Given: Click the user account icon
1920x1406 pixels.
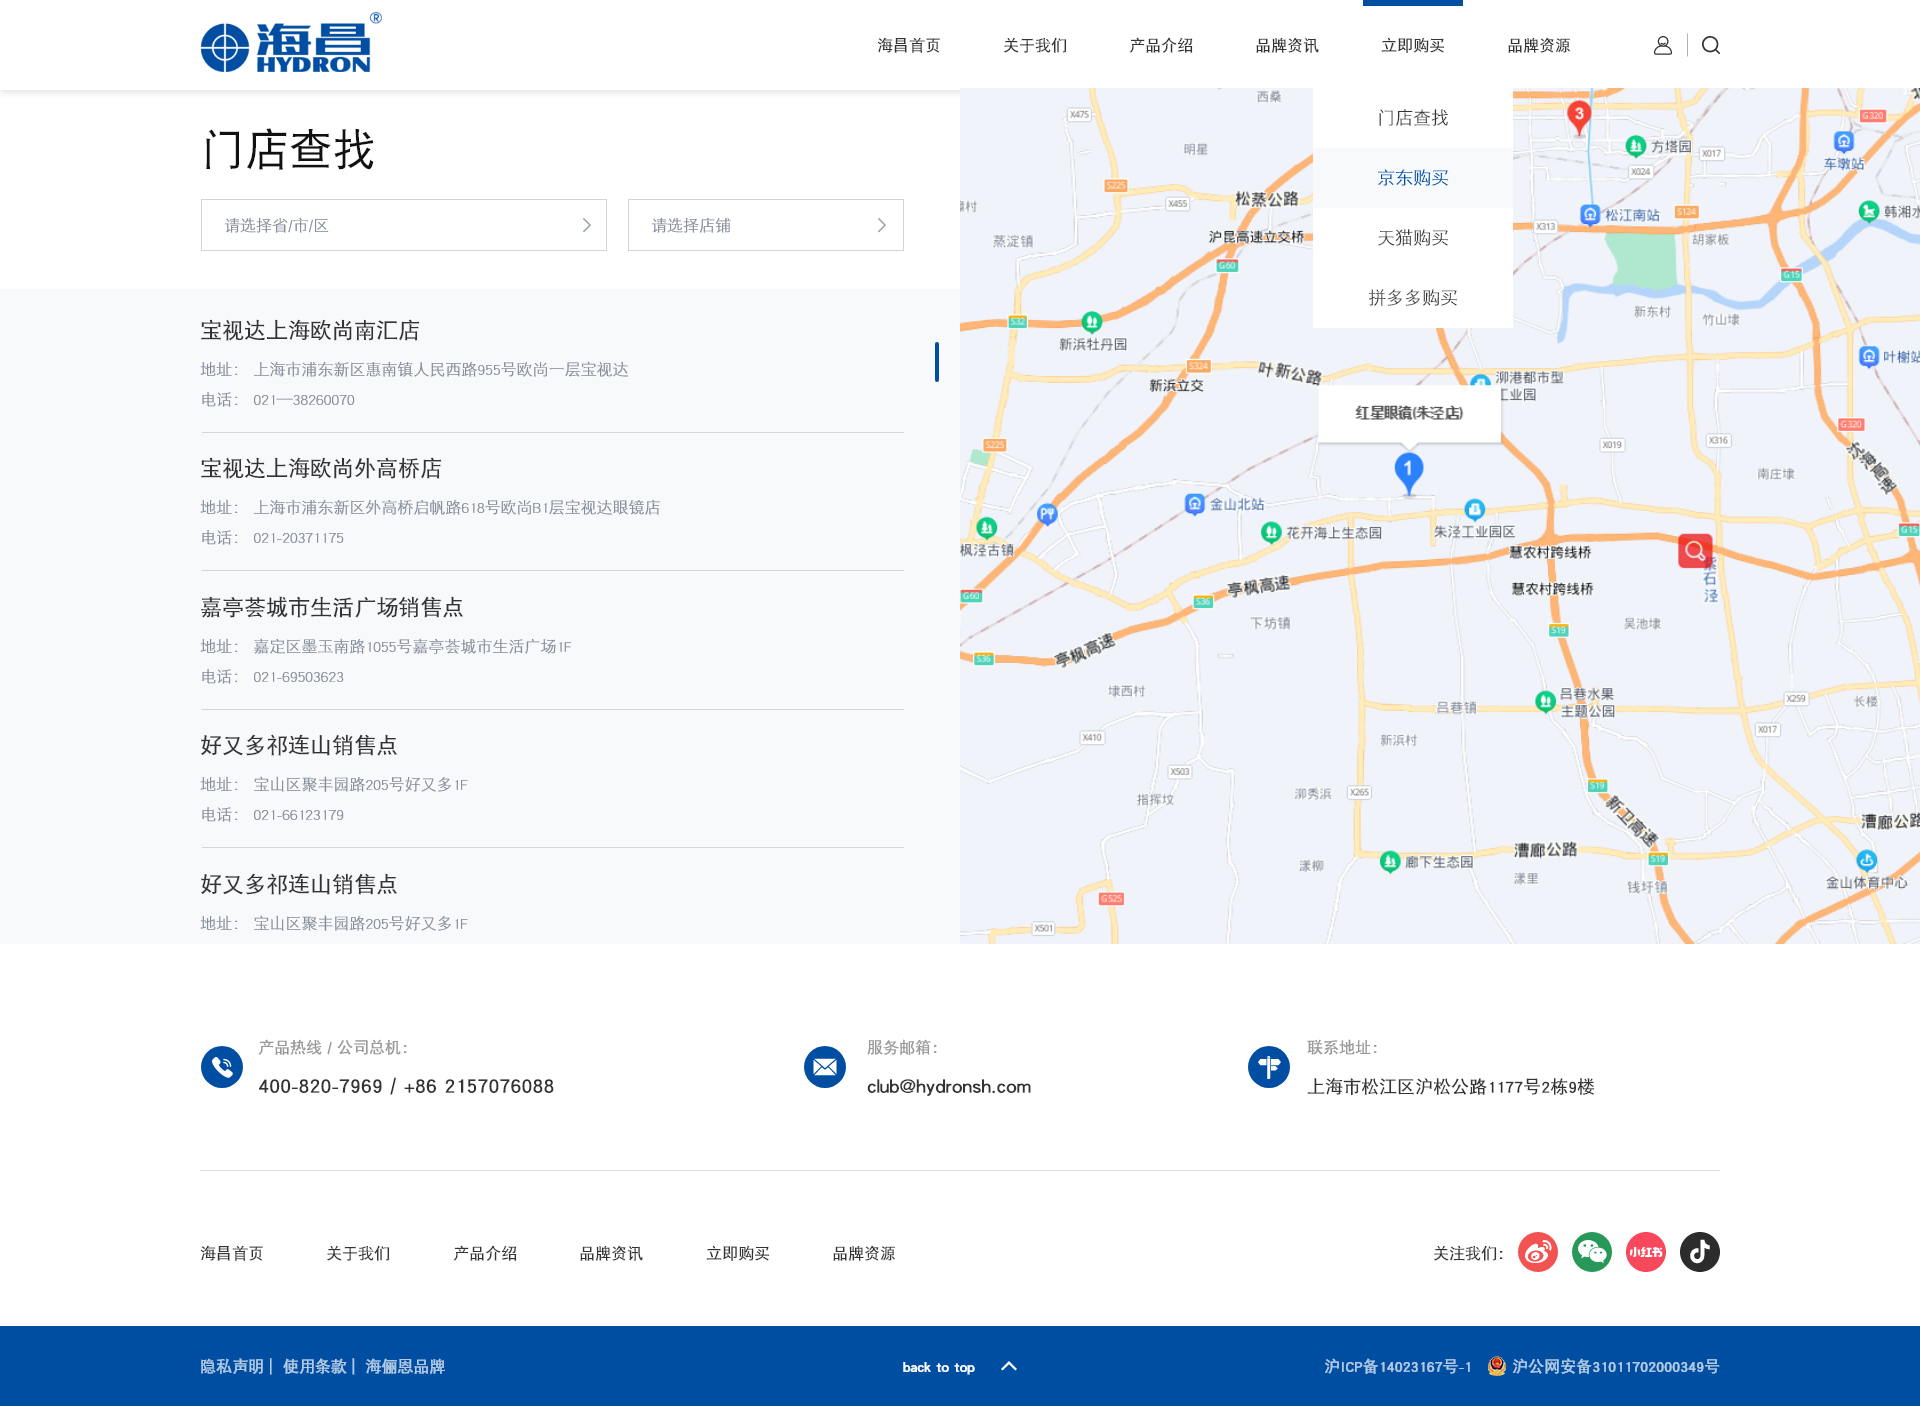Looking at the screenshot, I should point(1662,45).
